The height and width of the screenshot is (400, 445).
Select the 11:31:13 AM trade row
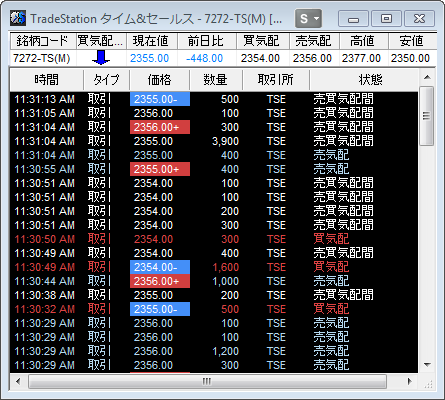tap(214, 99)
